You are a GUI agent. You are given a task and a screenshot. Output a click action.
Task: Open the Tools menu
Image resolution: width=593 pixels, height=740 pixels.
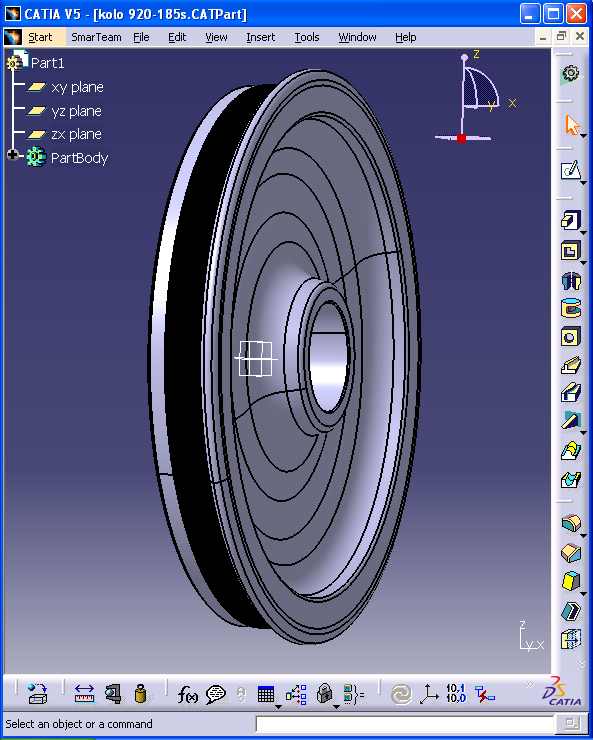coord(307,37)
